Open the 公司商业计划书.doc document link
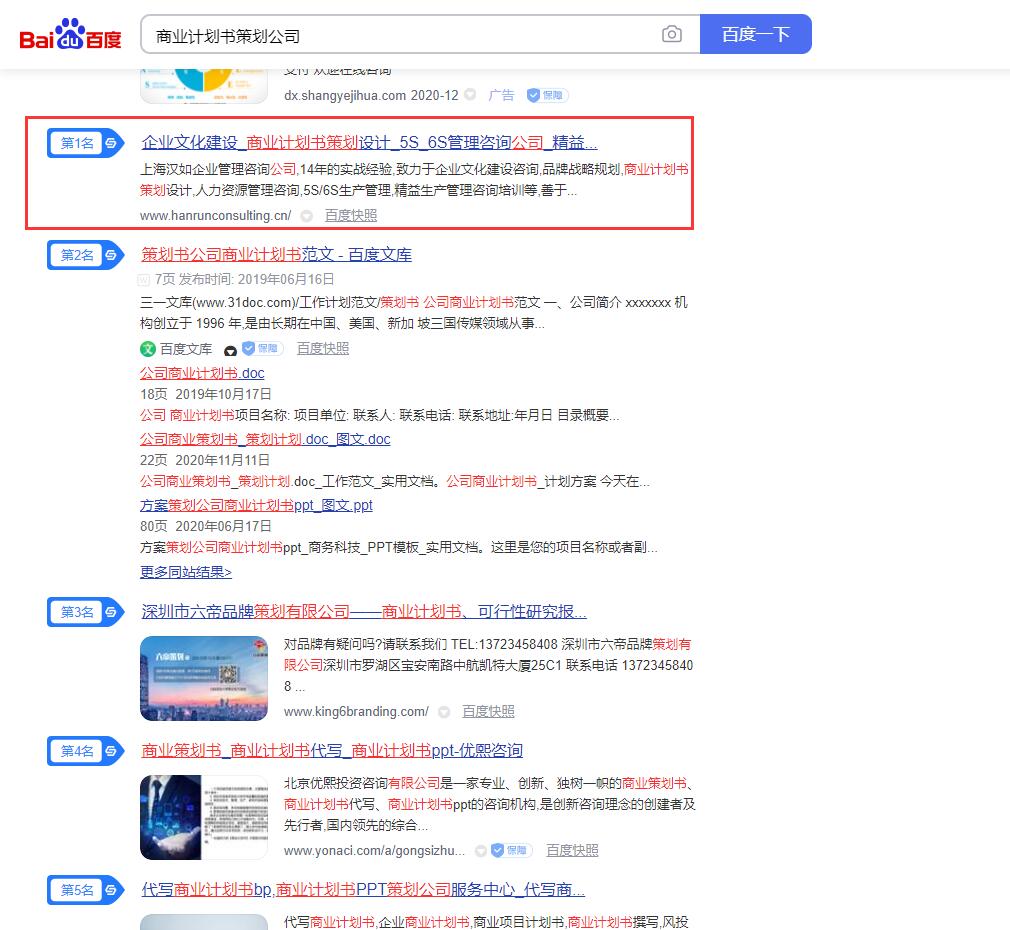The width and height of the screenshot is (1010, 930). (202, 373)
